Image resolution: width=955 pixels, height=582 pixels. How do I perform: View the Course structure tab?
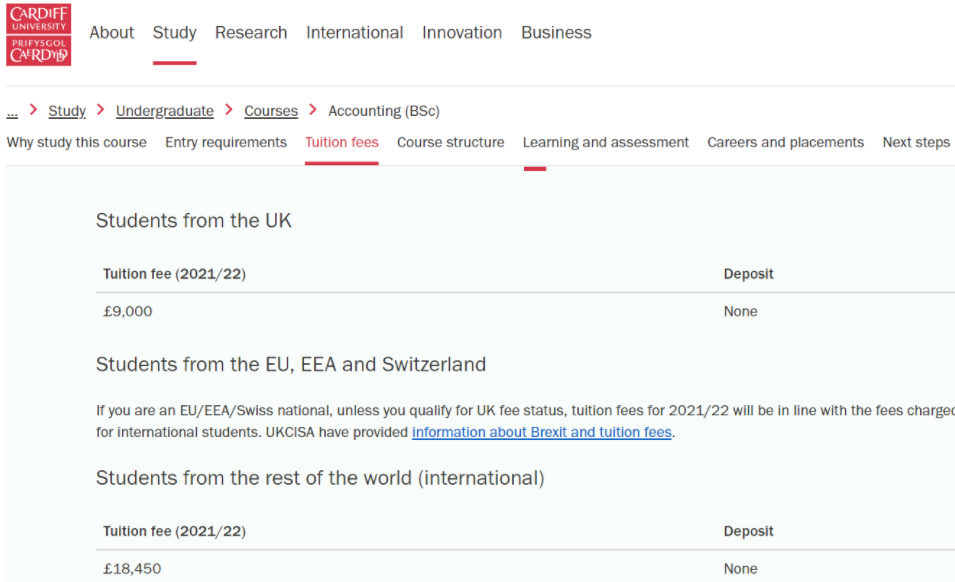coord(451,142)
